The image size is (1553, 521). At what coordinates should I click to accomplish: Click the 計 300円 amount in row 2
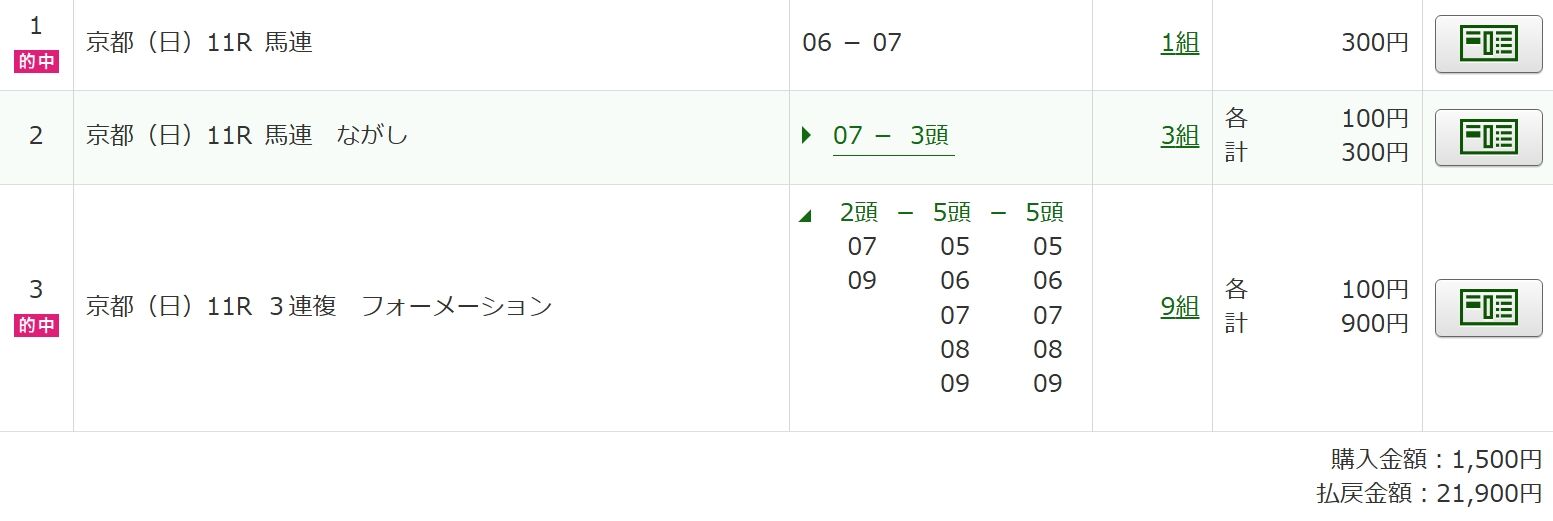click(1317, 153)
